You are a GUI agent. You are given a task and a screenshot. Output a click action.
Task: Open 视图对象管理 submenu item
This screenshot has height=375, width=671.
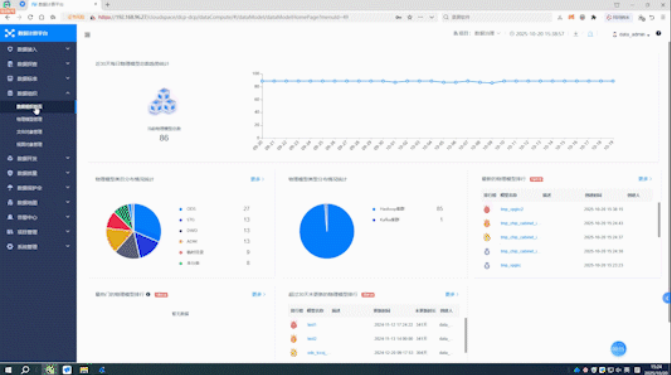point(29,144)
